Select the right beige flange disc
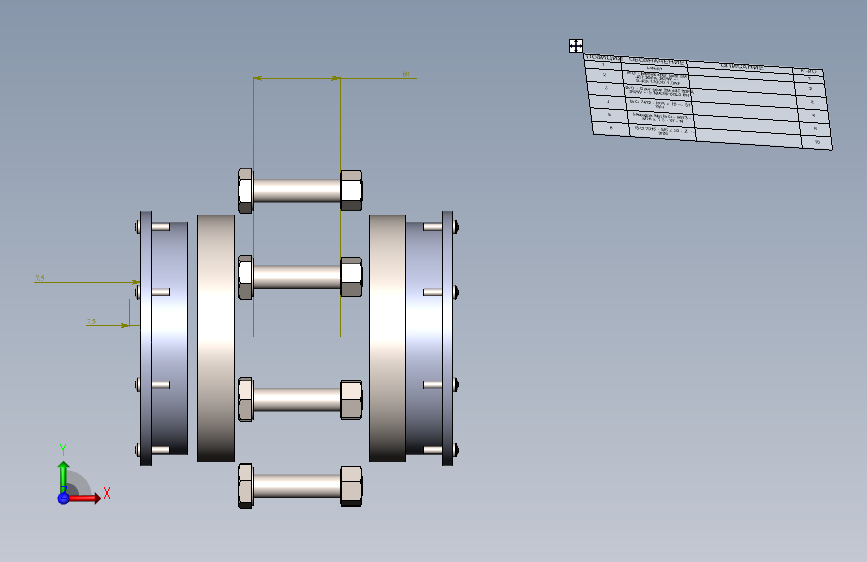This screenshot has height=562, width=867. pos(388,338)
